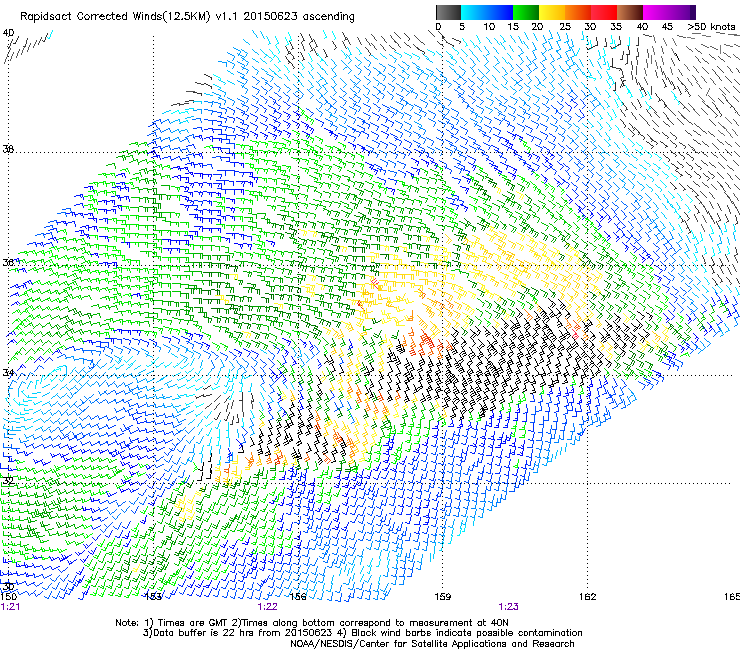
Task: Click the "Note: 1) Times are GMT" line
Action: click(311, 623)
